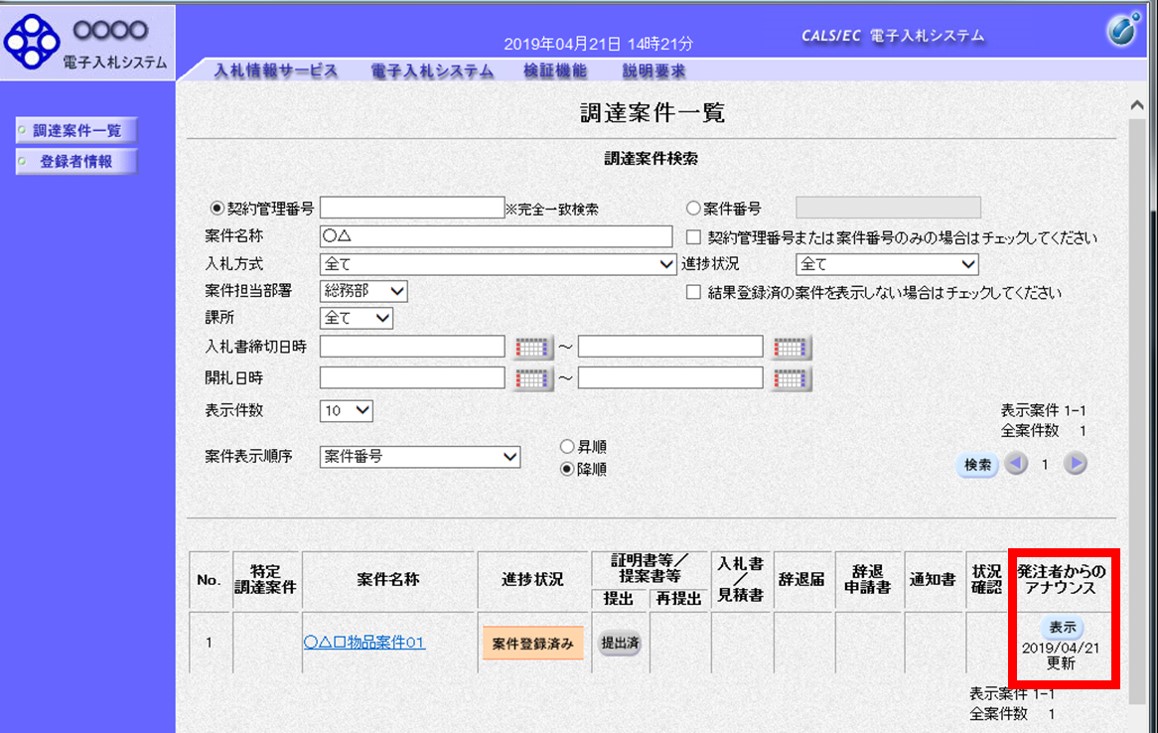Check contract or case number only checkbox
This screenshot has height=733, width=1158.
[x=693, y=237]
